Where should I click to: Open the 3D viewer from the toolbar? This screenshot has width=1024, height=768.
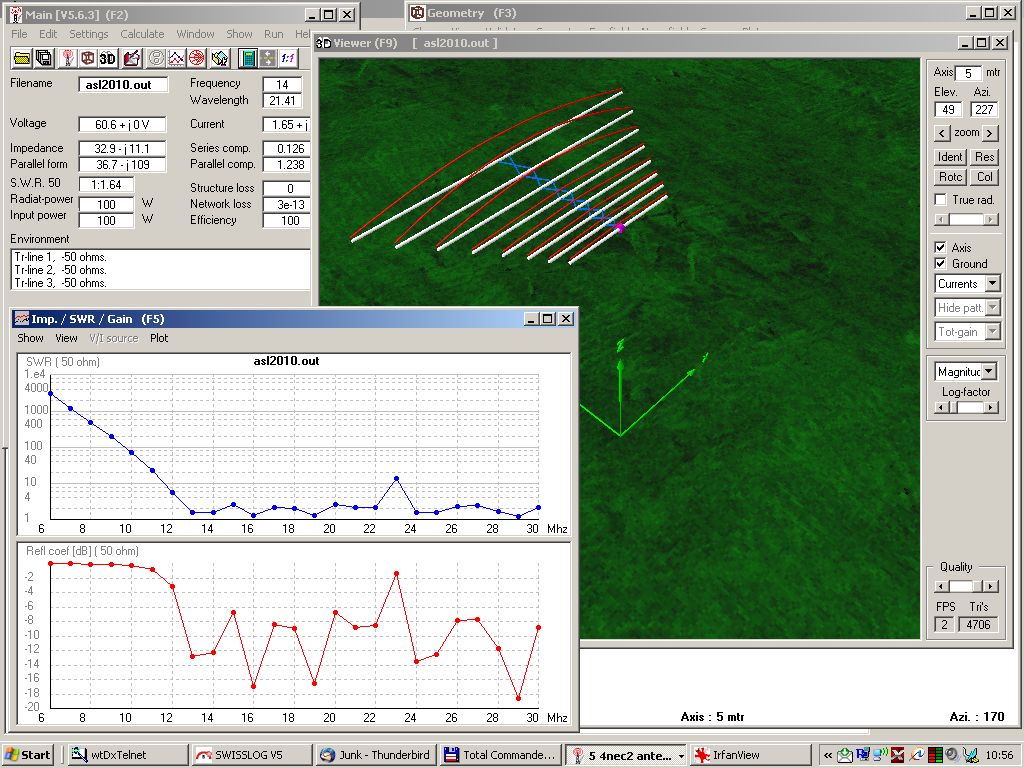pyautogui.click(x=107, y=58)
